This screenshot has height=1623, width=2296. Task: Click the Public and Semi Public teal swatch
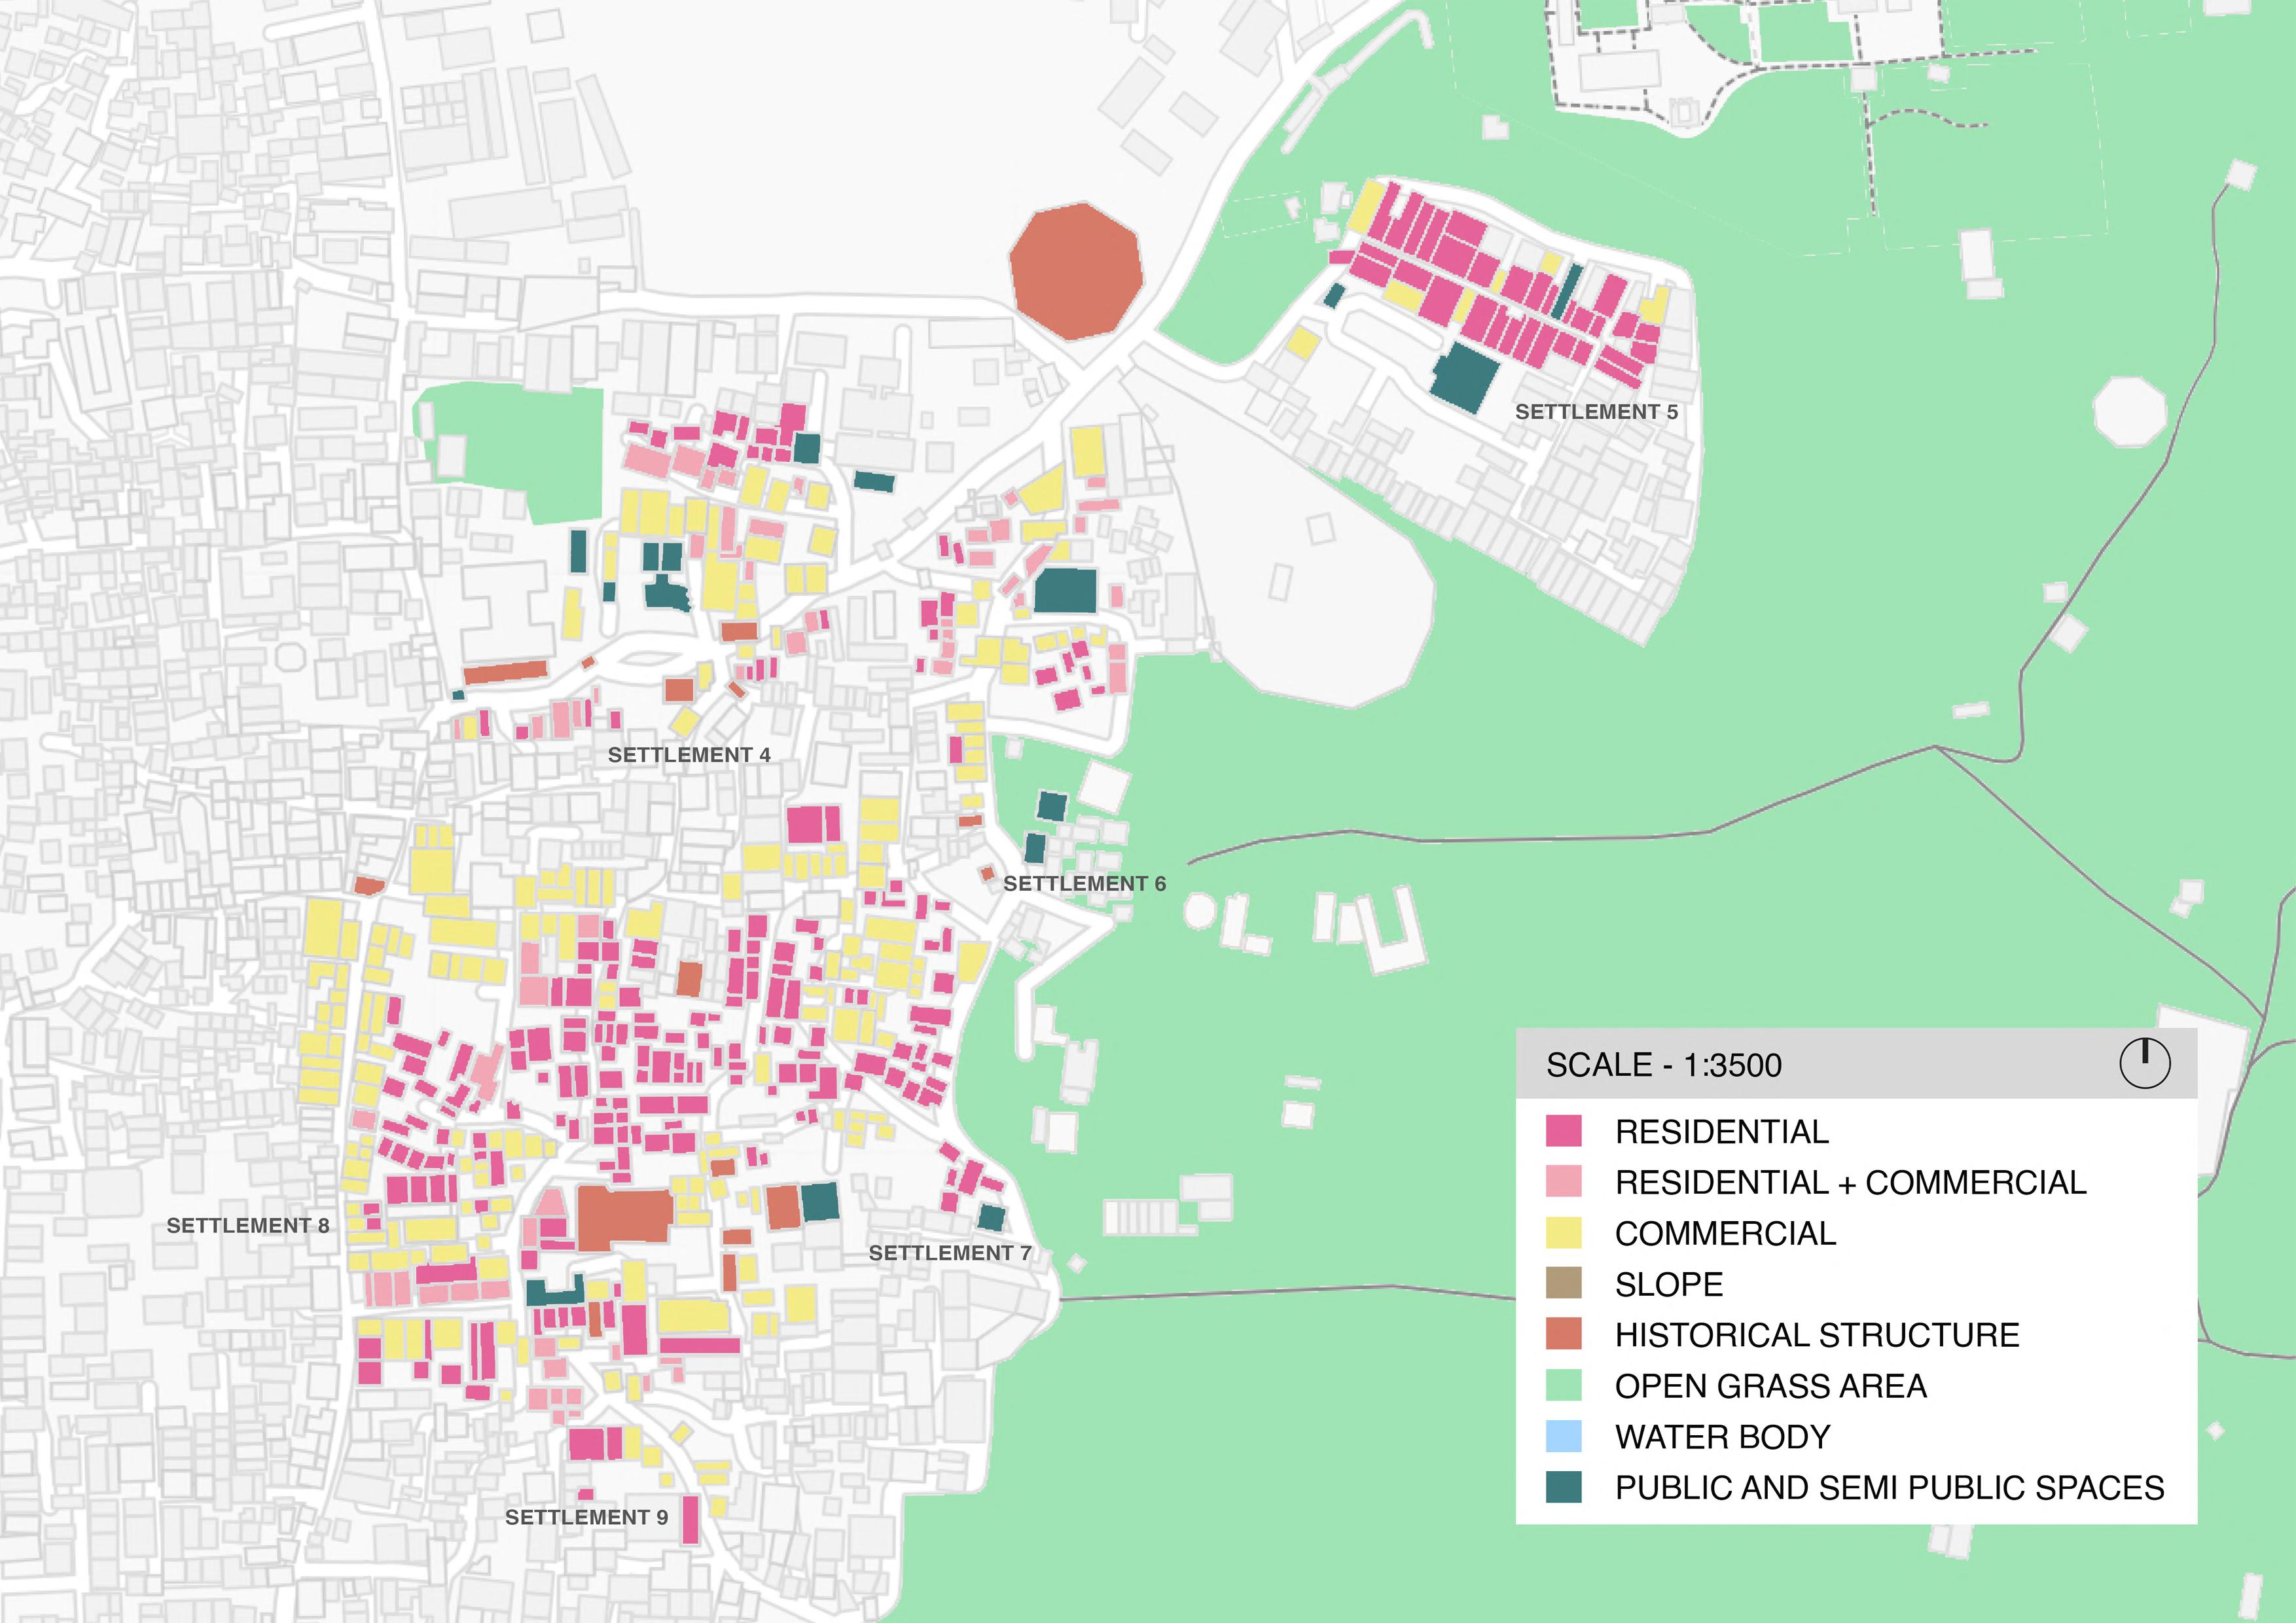click(1564, 1487)
